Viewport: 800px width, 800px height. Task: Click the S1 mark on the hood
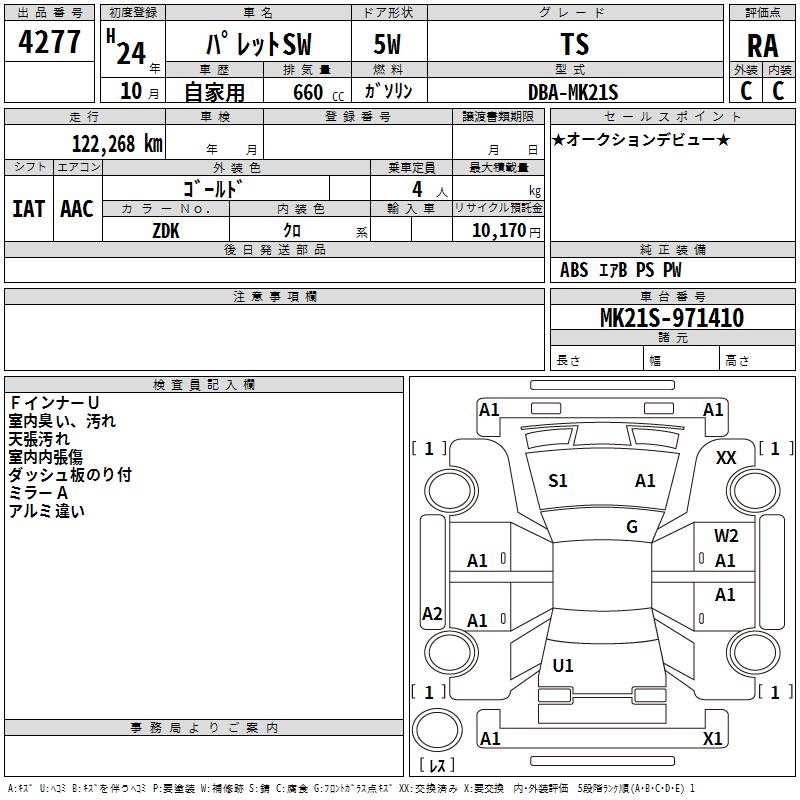(558, 481)
